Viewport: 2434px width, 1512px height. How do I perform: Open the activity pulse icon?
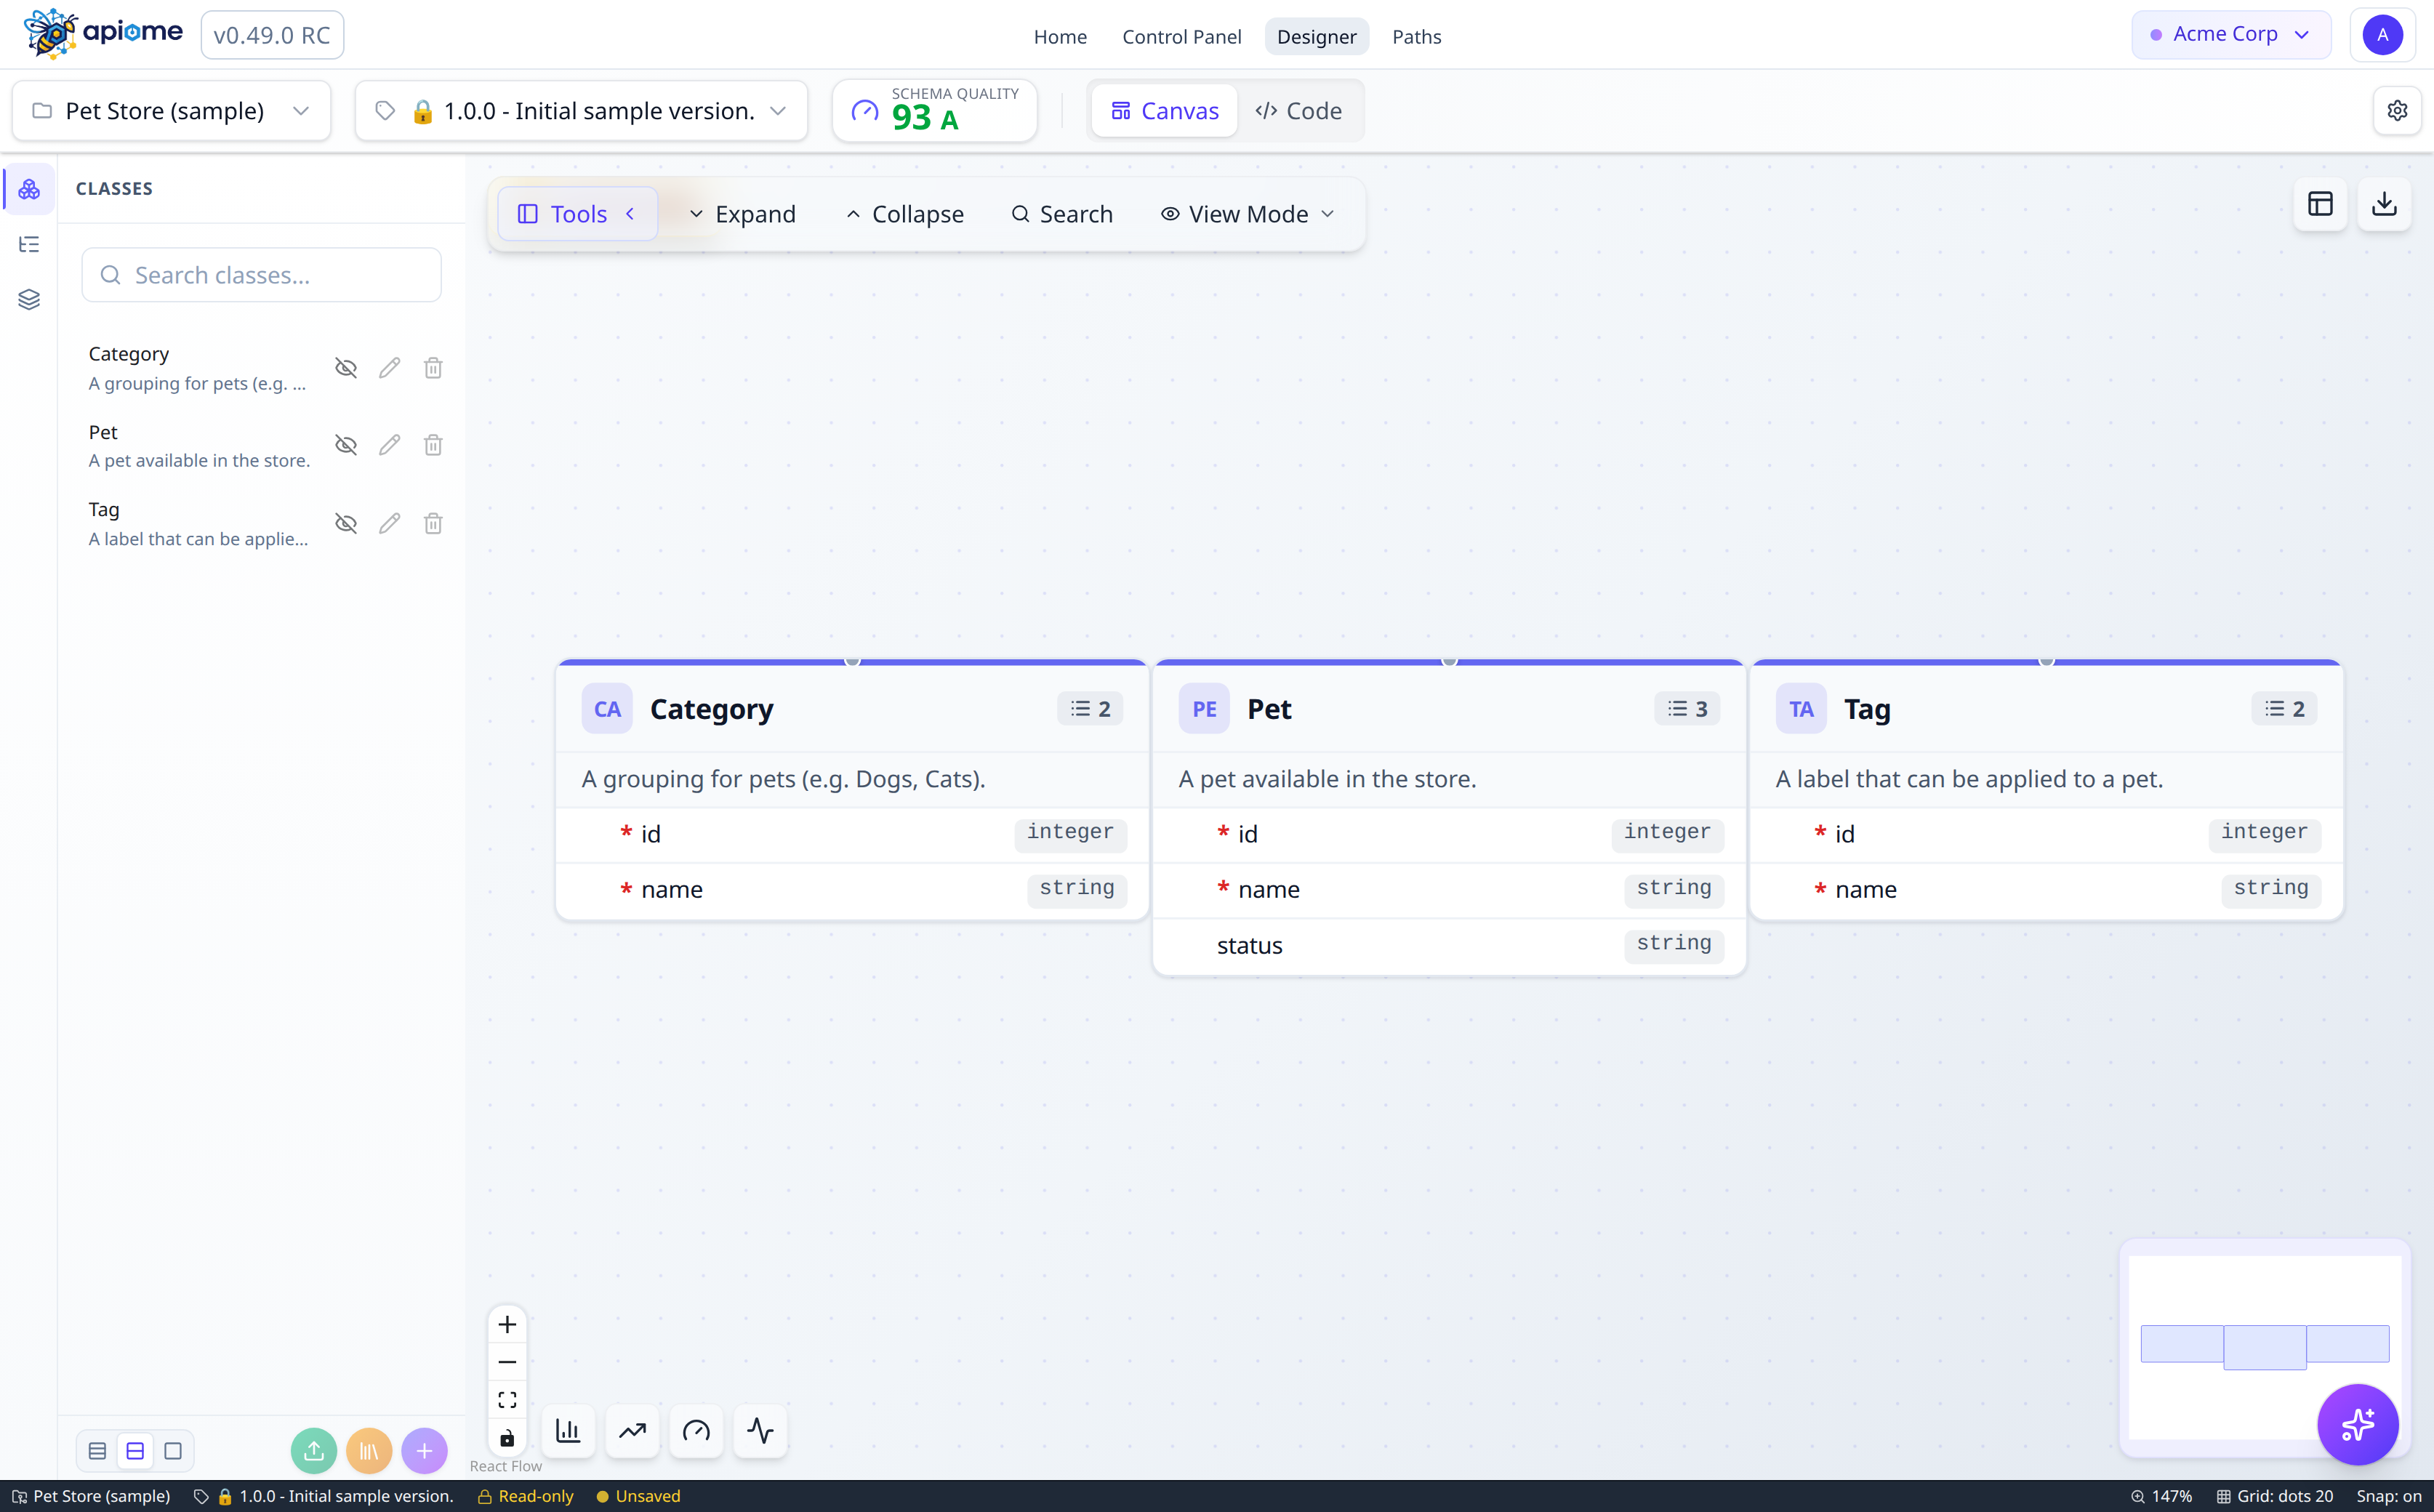point(760,1431)
